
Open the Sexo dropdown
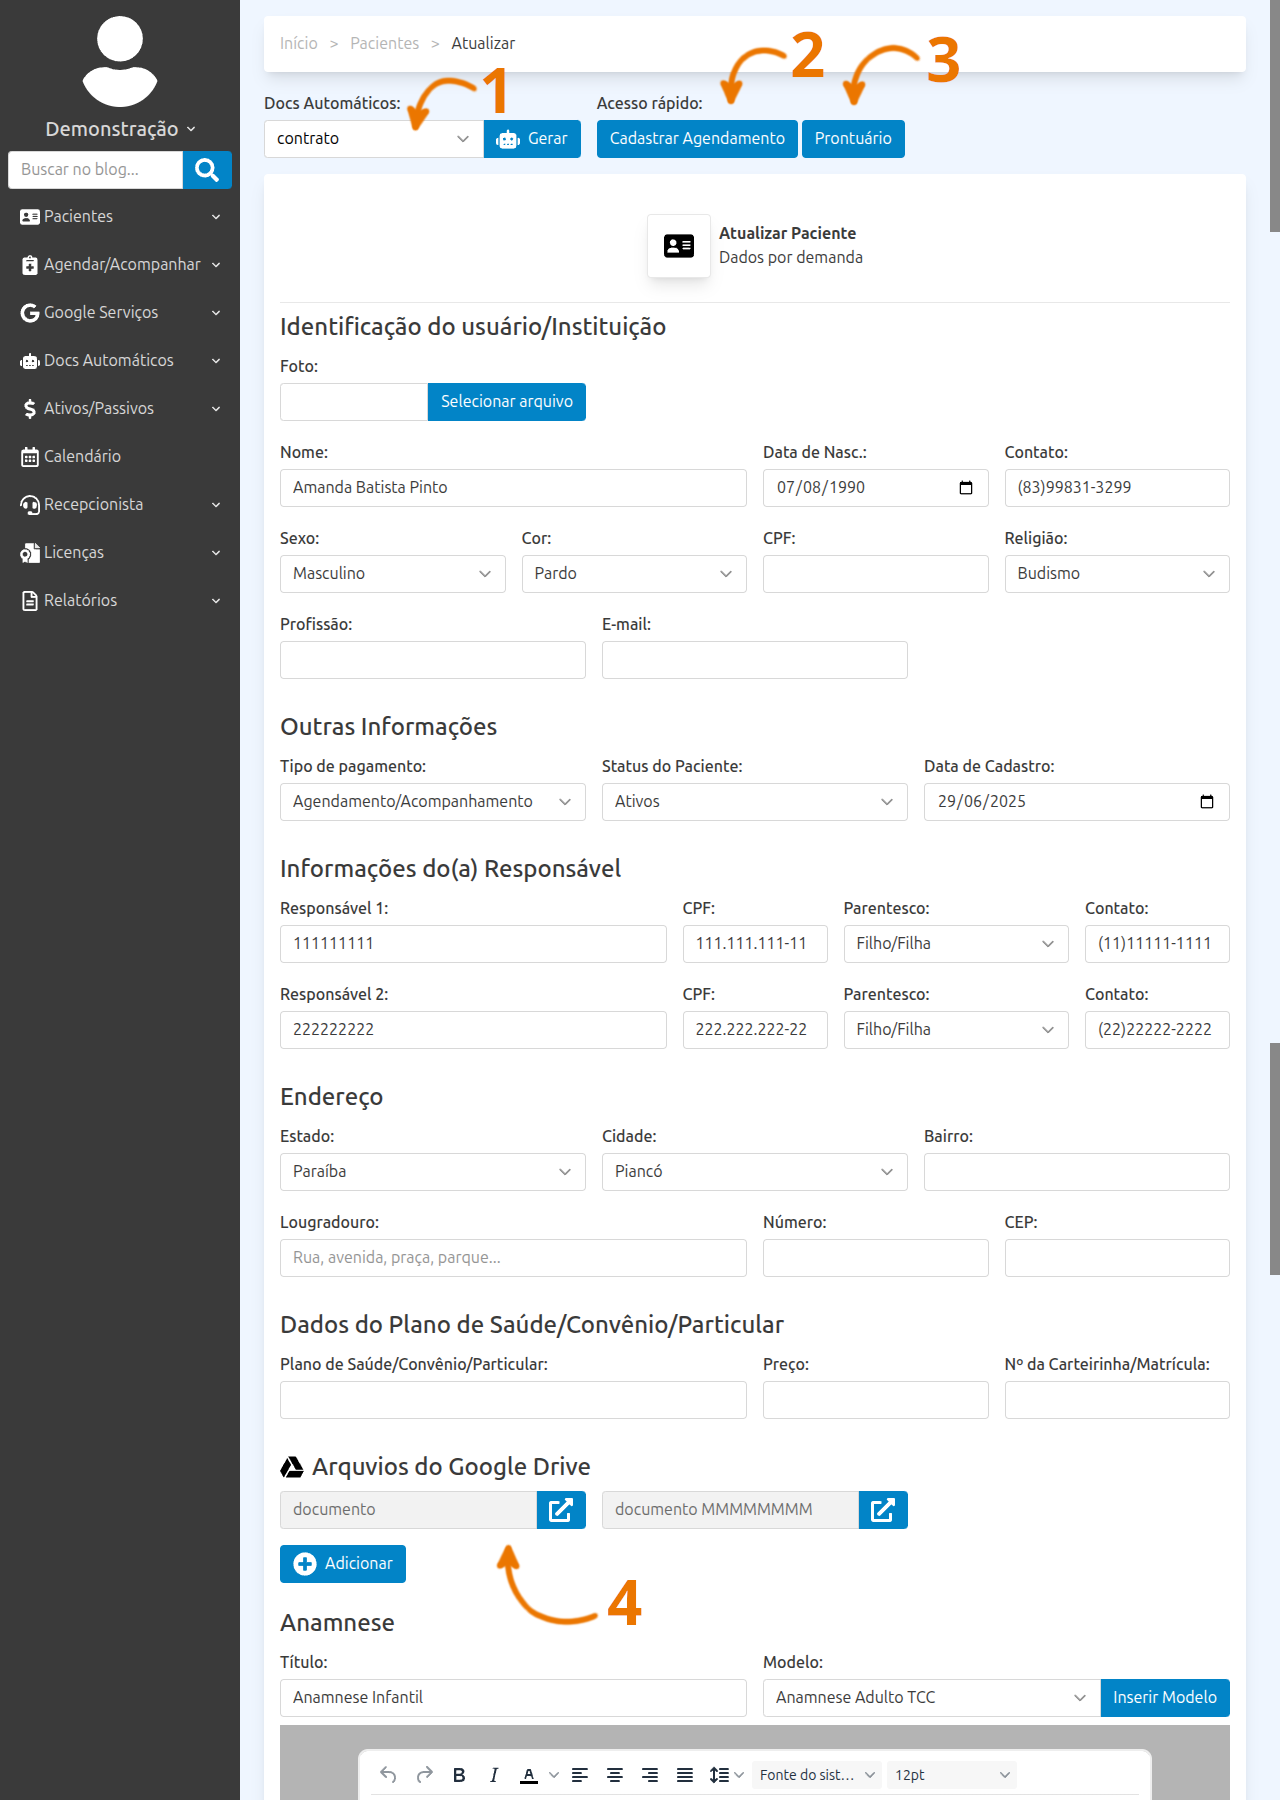[x=392, y=574]
